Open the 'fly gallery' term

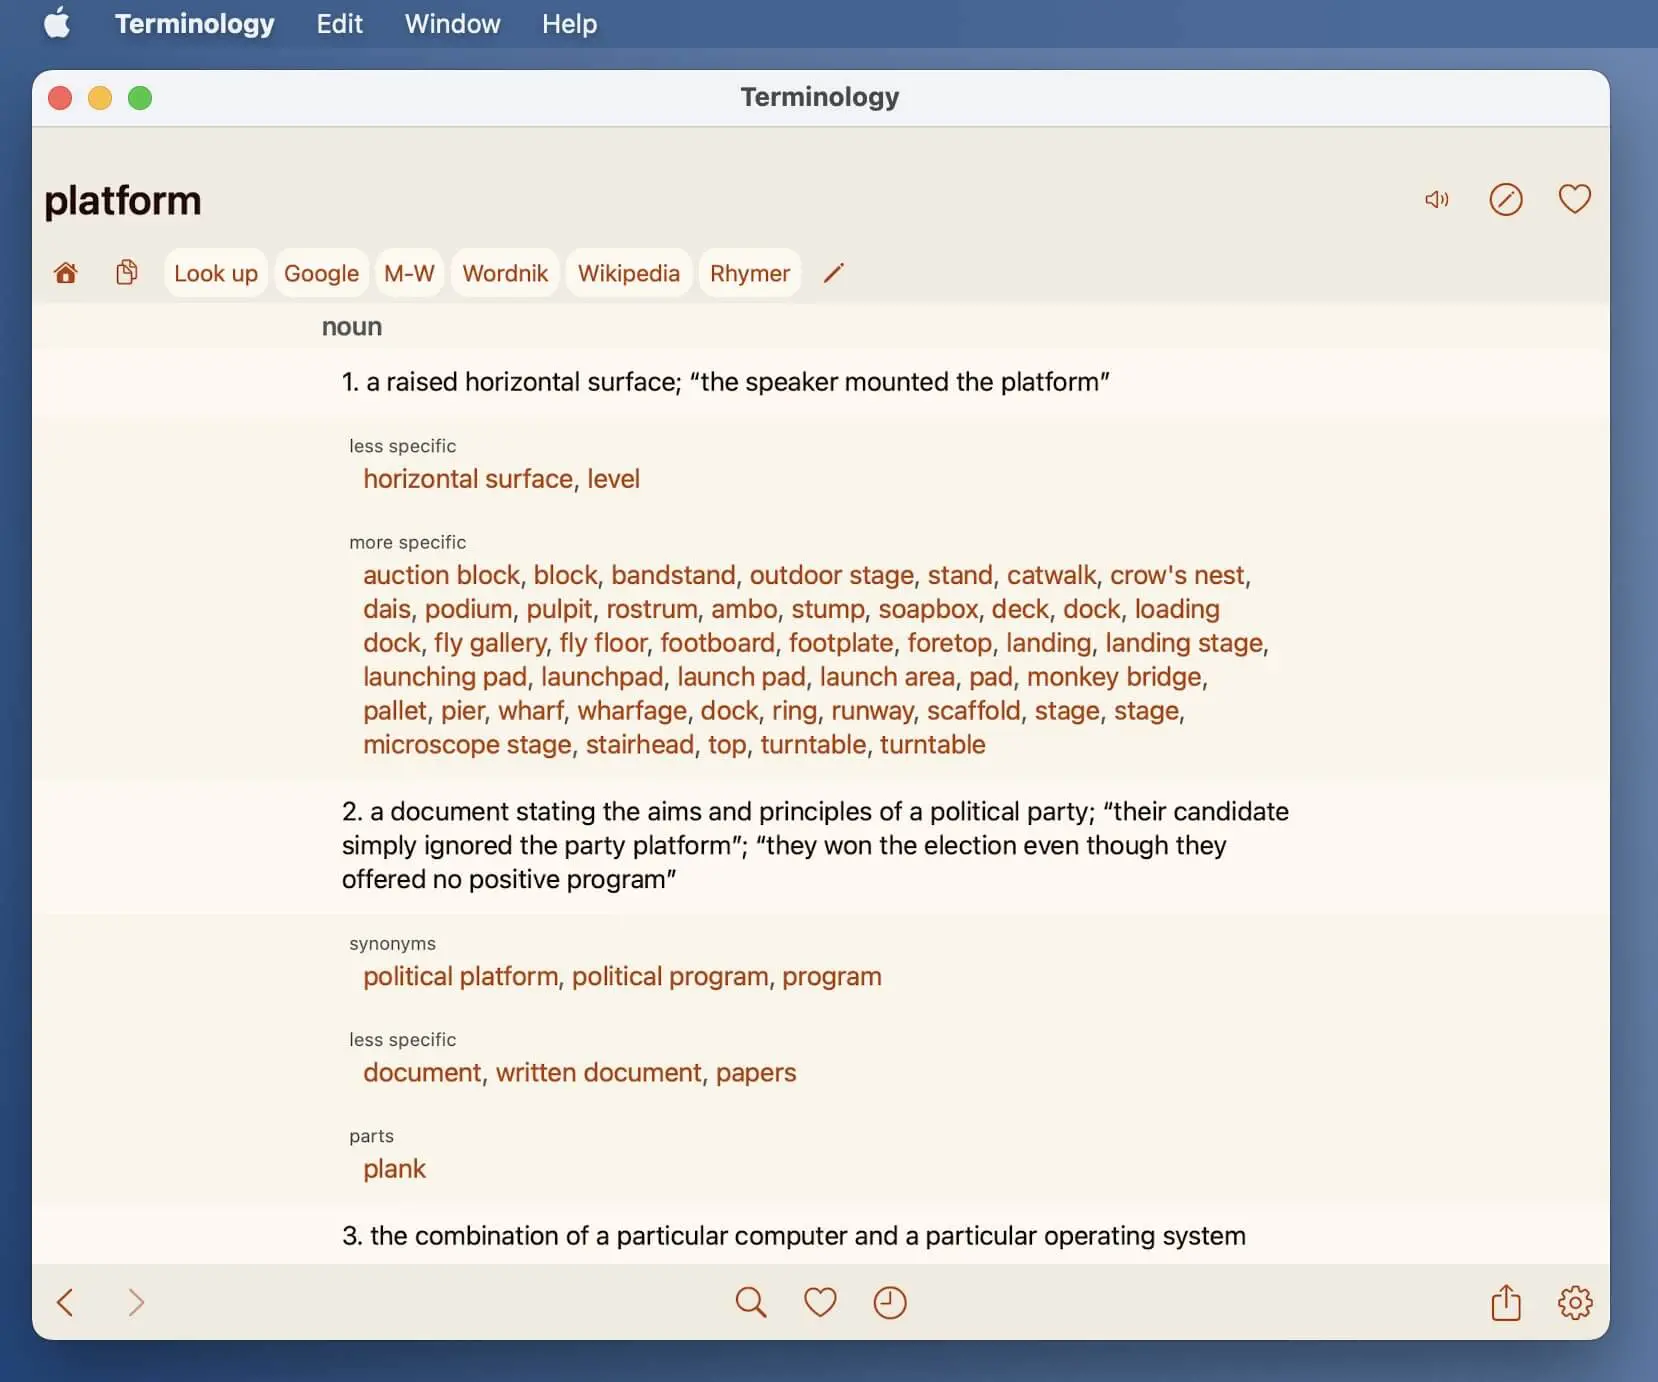pos(490,643)
